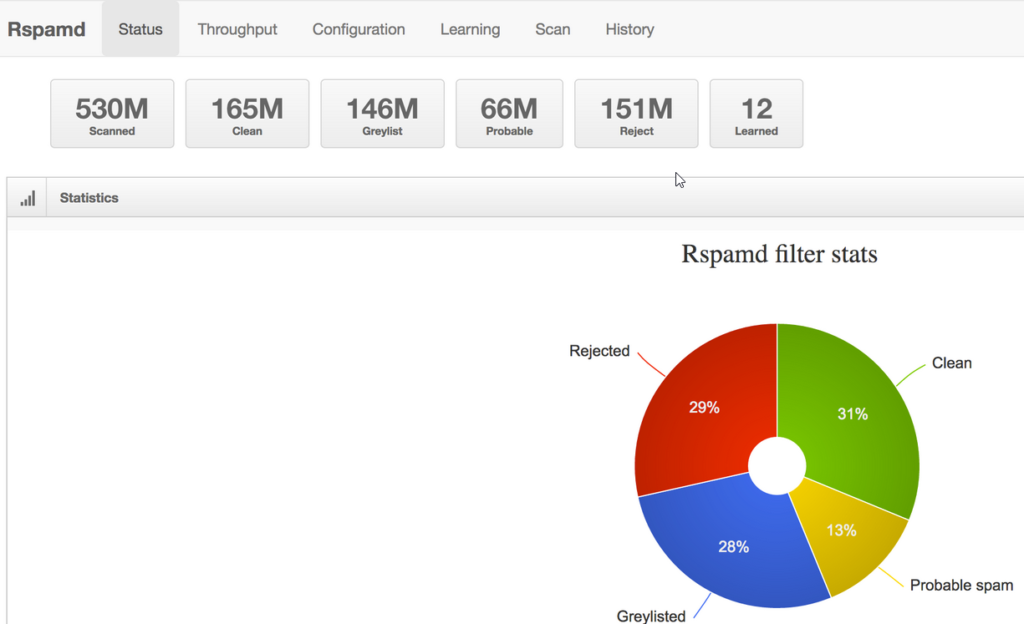
Task: Open the History tab
Action: tap(629, 29)
